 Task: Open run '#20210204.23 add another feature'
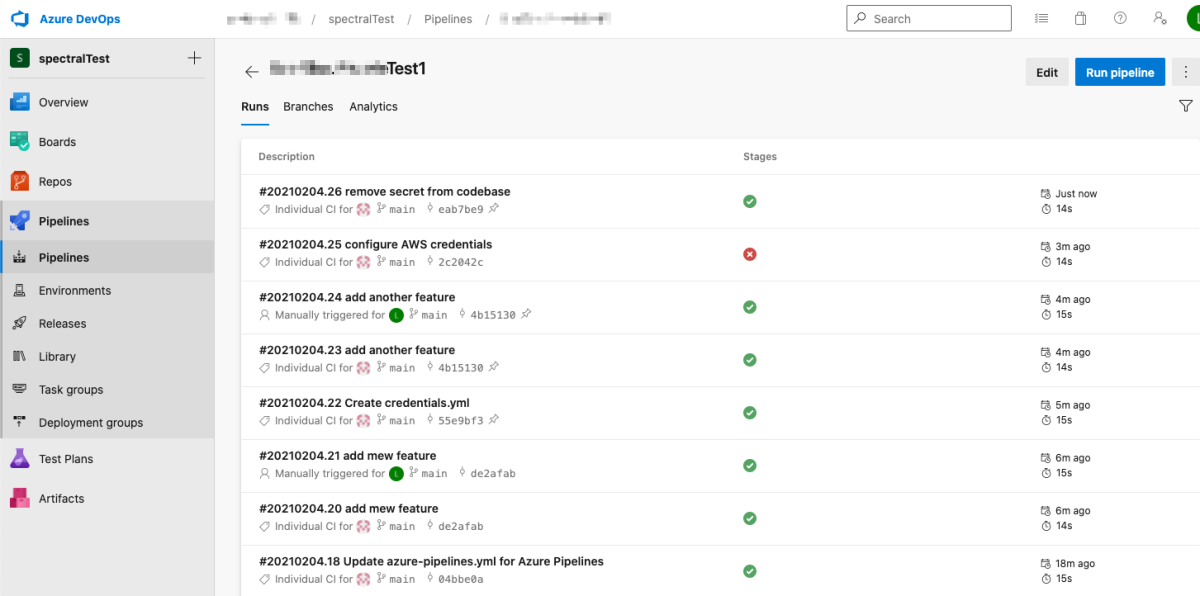(x=357, y=350)
